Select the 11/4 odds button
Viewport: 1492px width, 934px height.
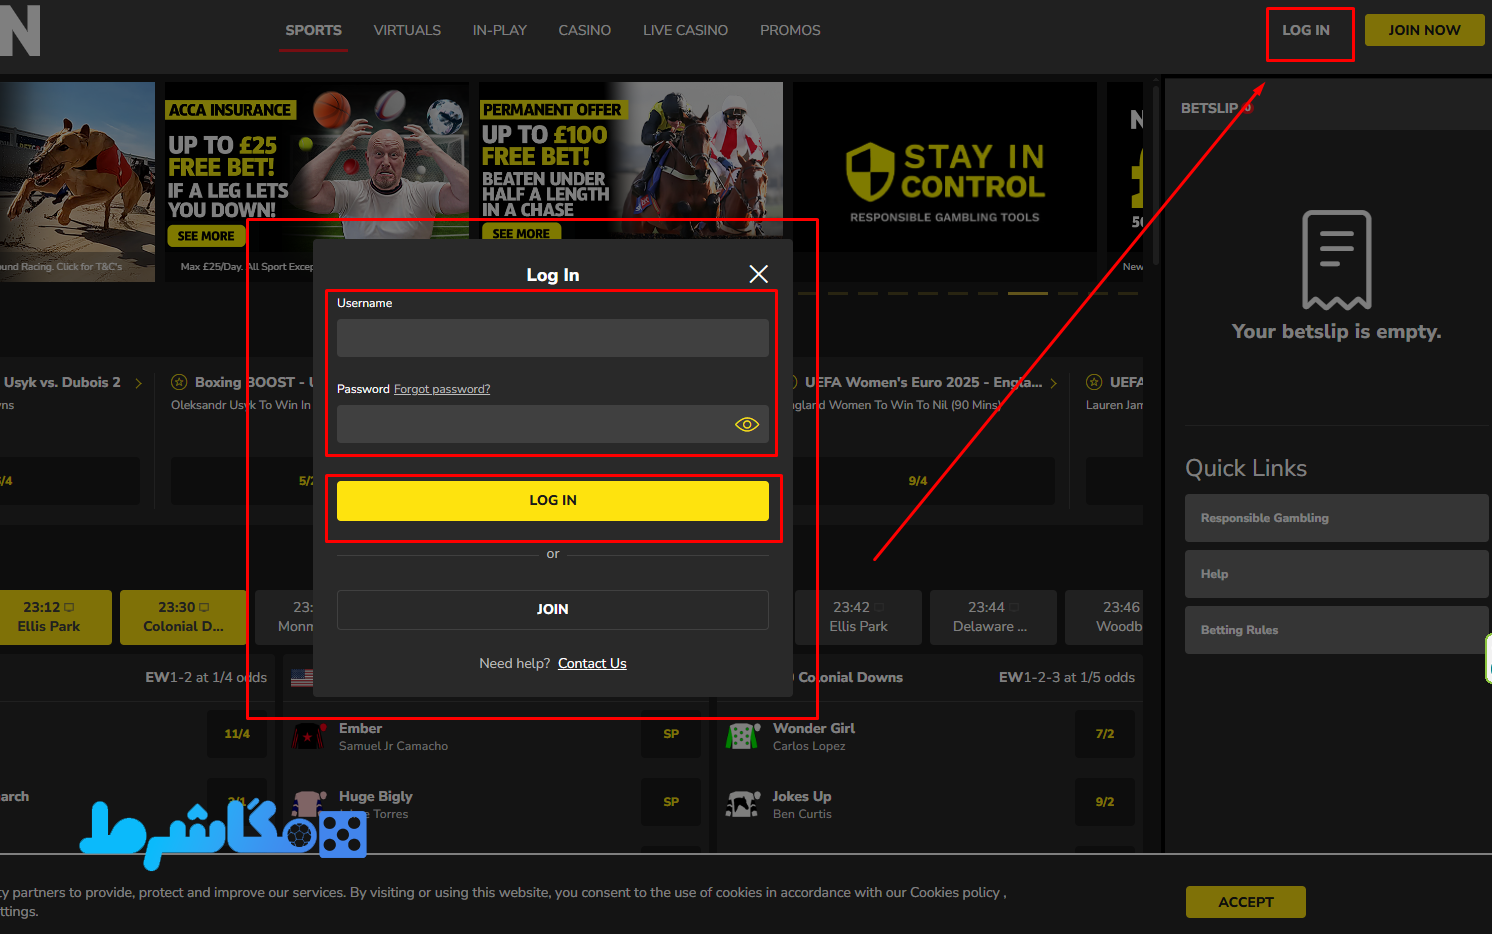point(237,734)
